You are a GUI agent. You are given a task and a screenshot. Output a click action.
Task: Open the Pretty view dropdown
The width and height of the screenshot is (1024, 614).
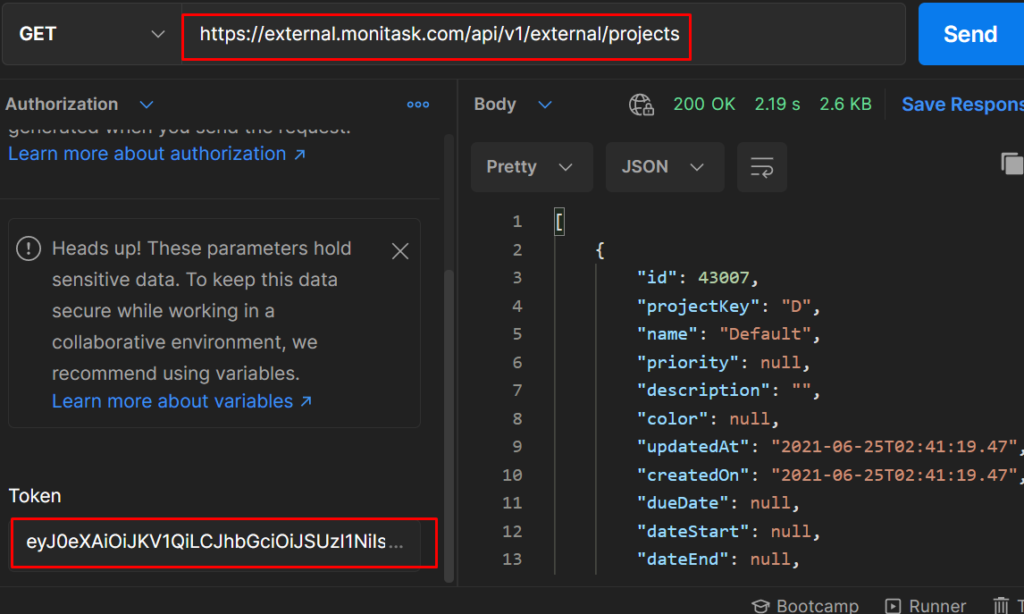pyautogui.click(x=532, y=167)
